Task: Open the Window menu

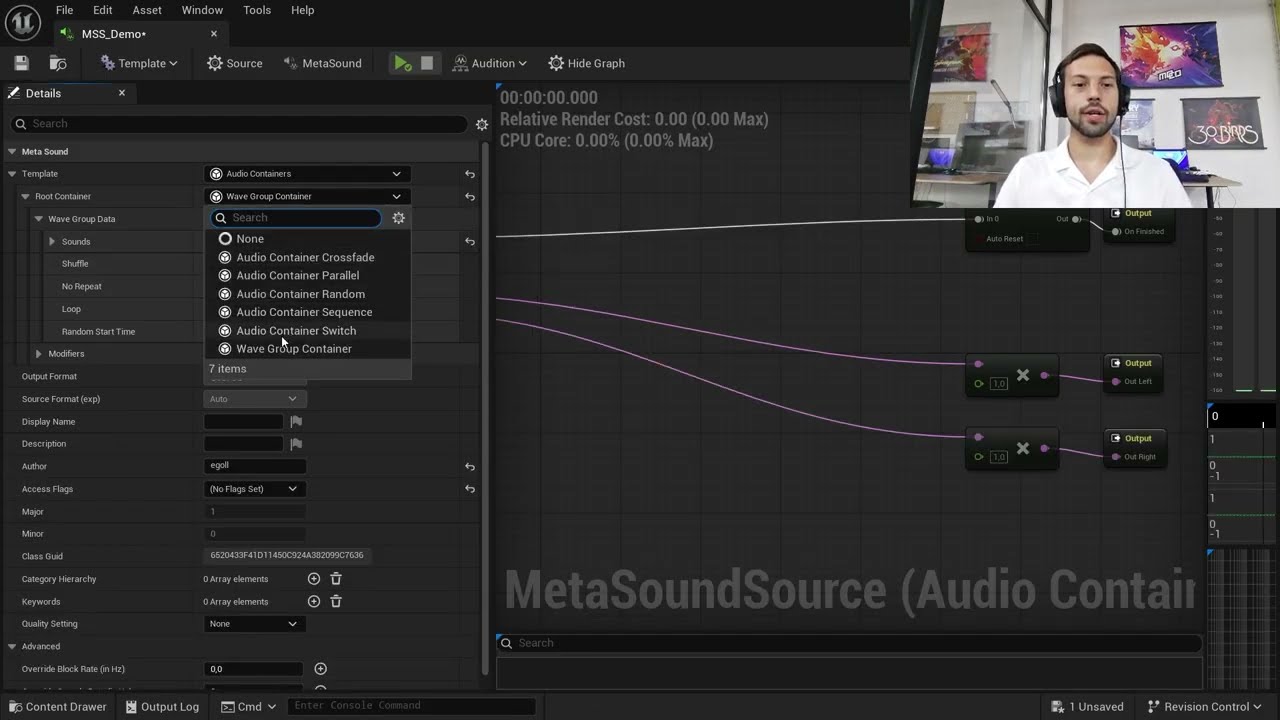Action: pyautogui.click(x=202, y=10)
